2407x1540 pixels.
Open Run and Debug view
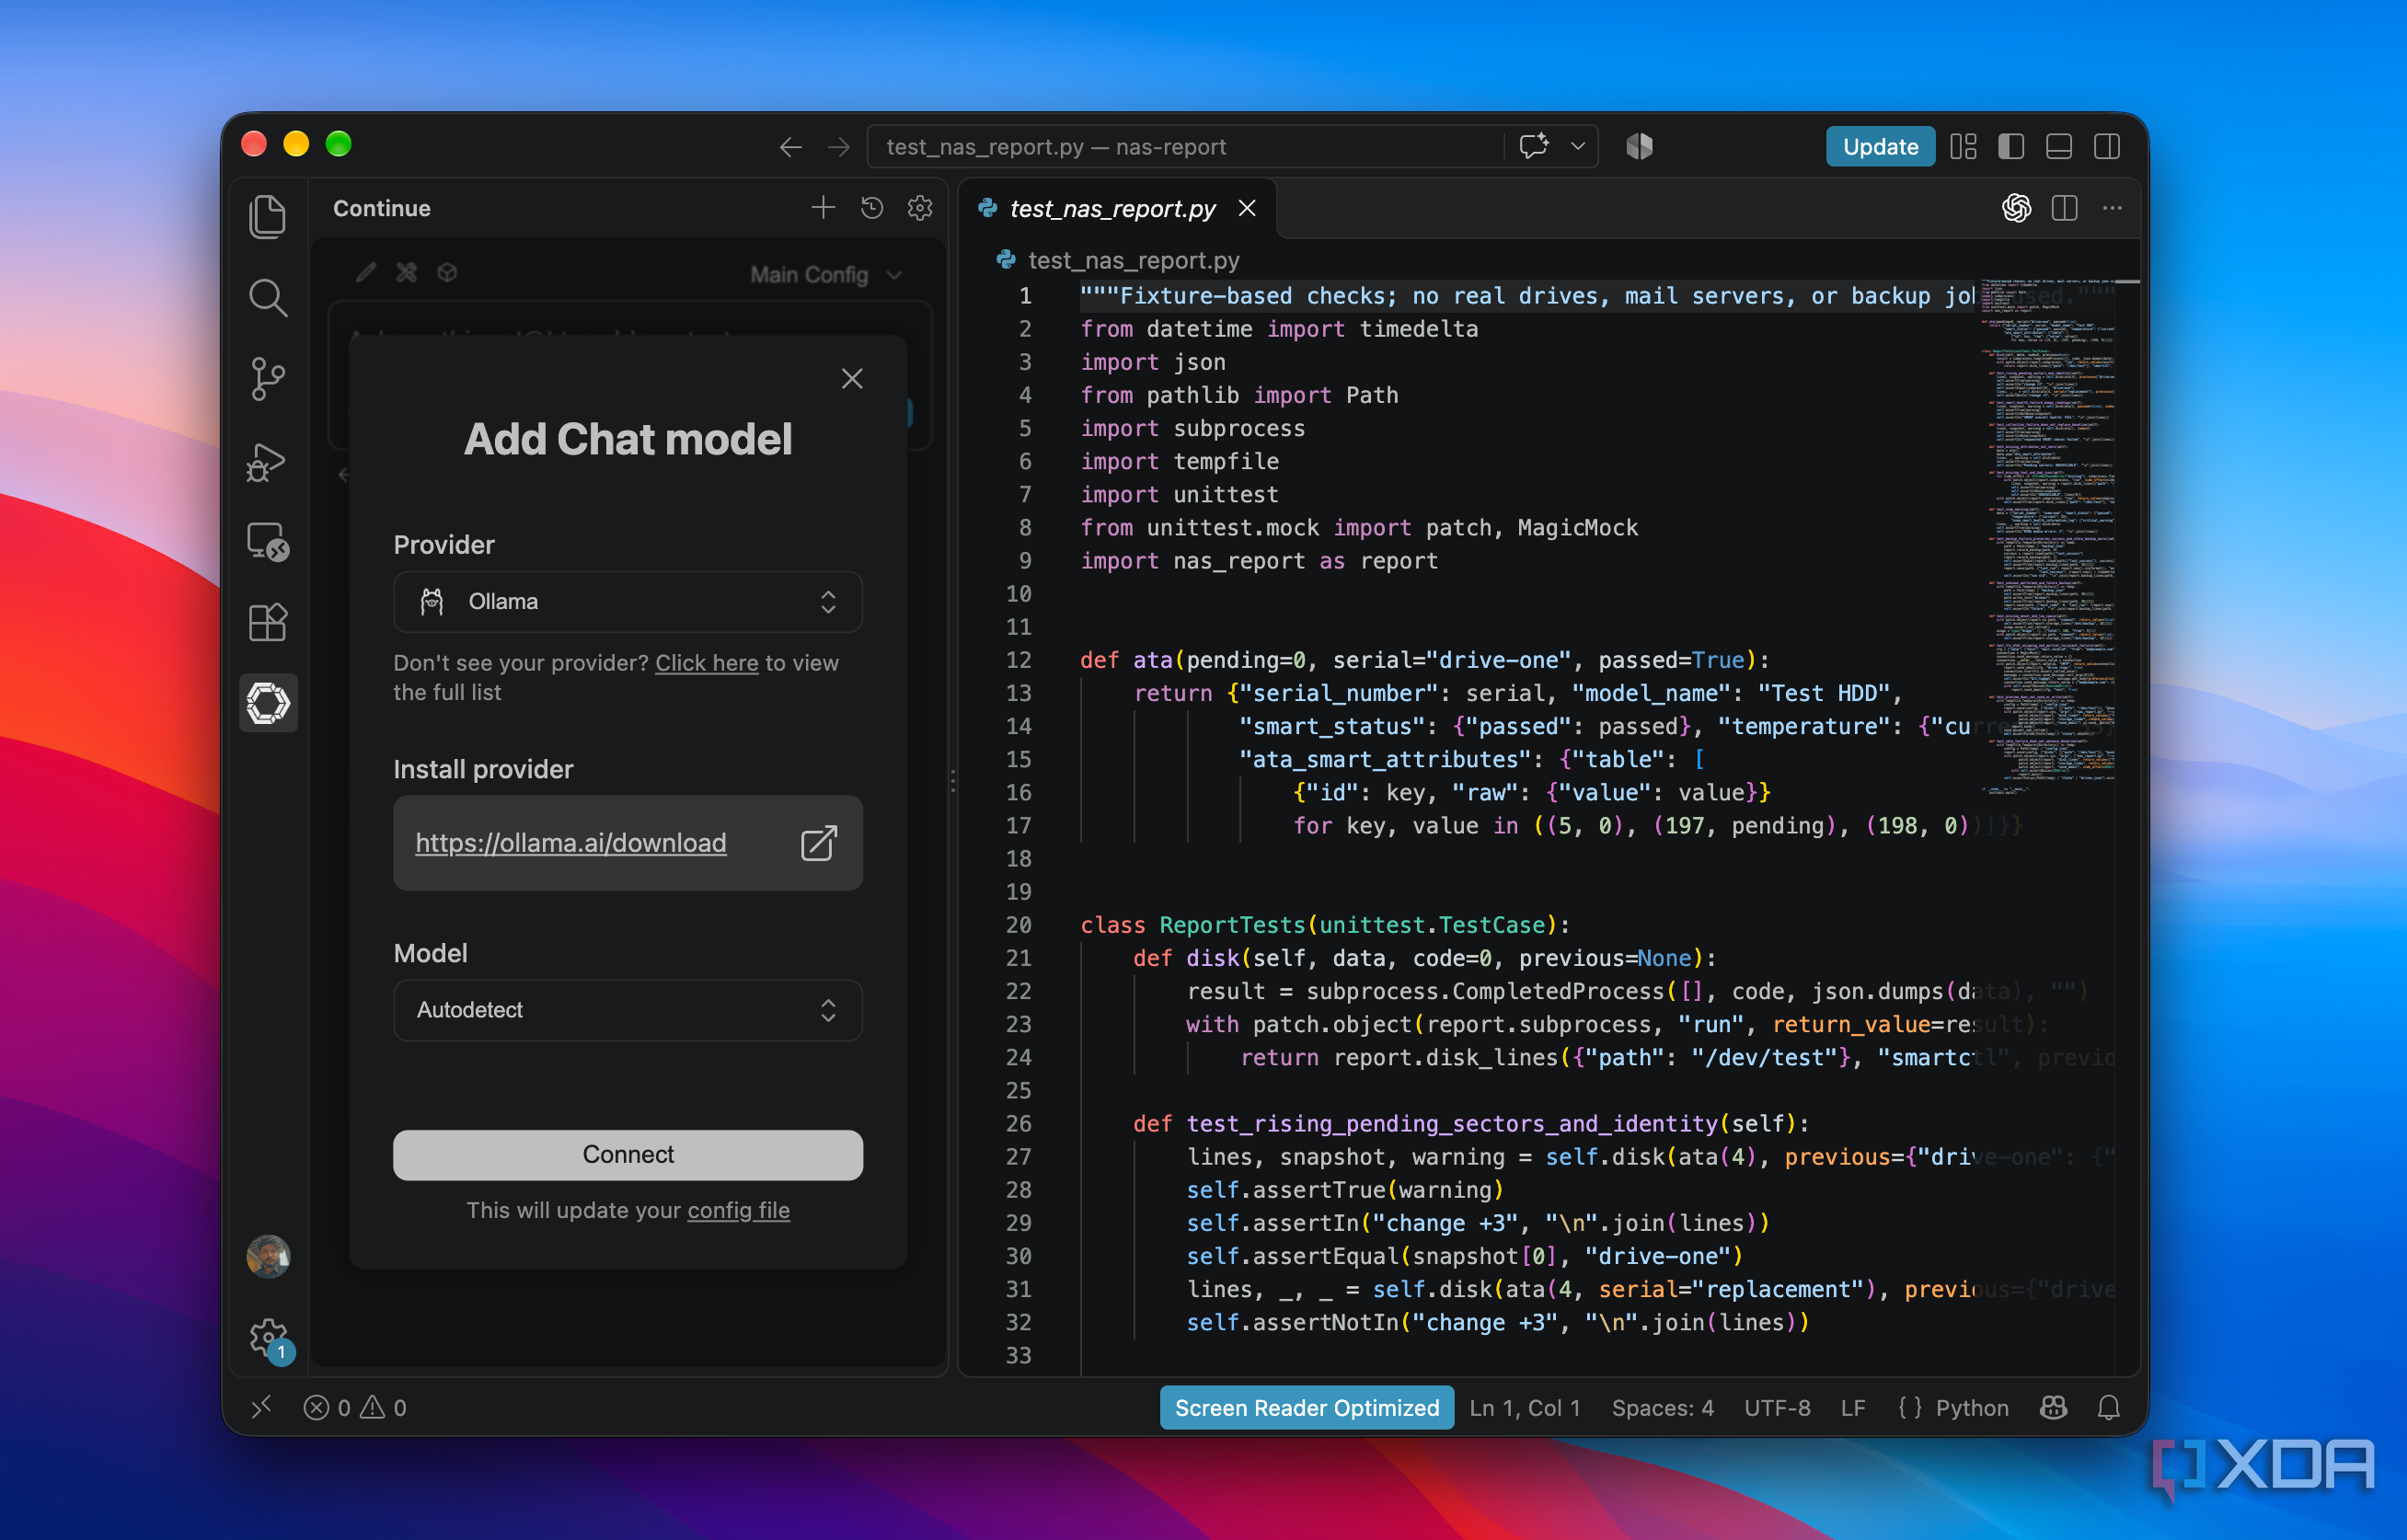(267, 461)
